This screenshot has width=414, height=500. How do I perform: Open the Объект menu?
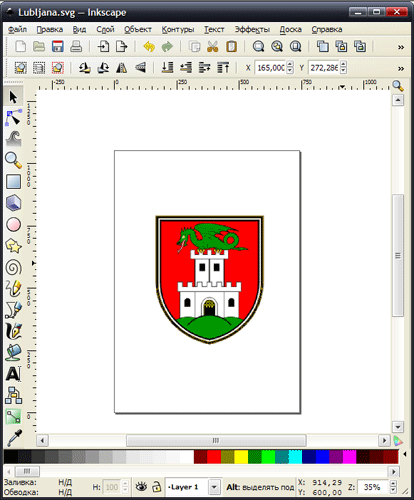[138, 29]
